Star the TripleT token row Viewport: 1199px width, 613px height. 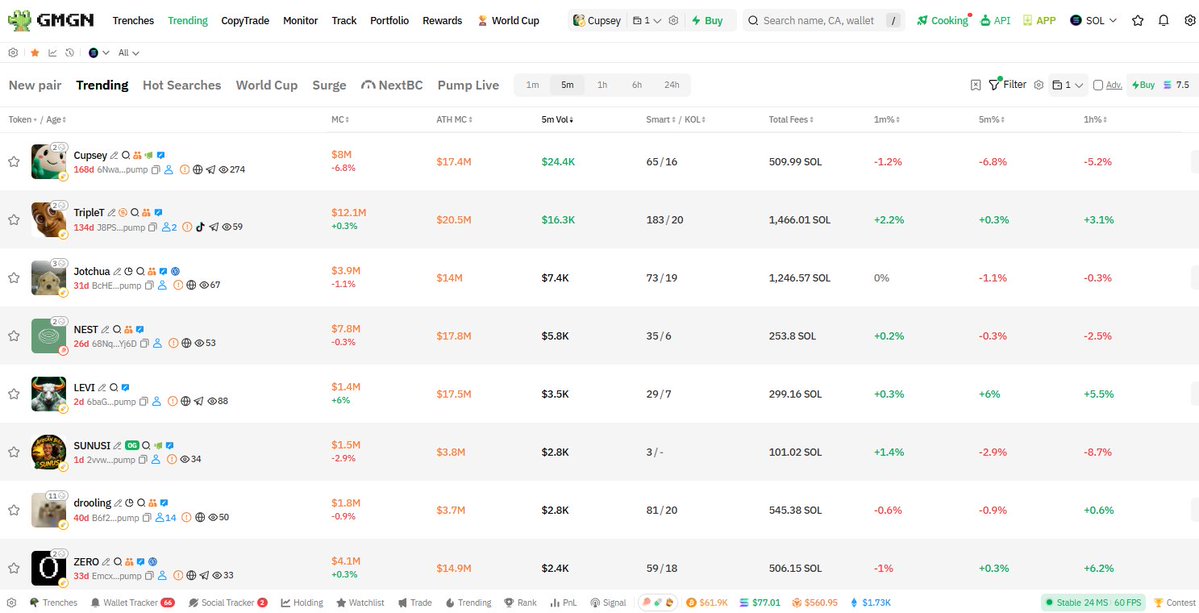click(13, 219)
